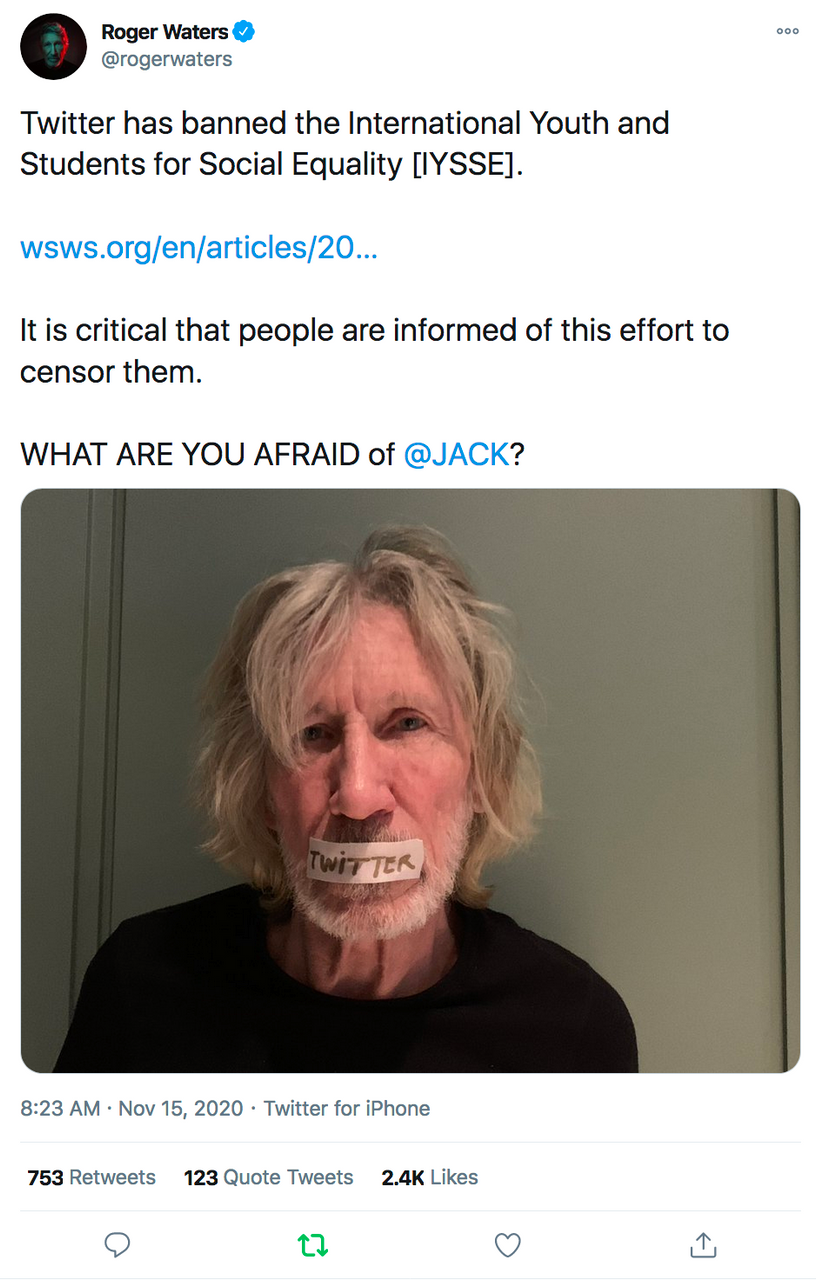816x1280 pixels.
Task: View the 2.4K Likes list
Action: click(429, 1177)
